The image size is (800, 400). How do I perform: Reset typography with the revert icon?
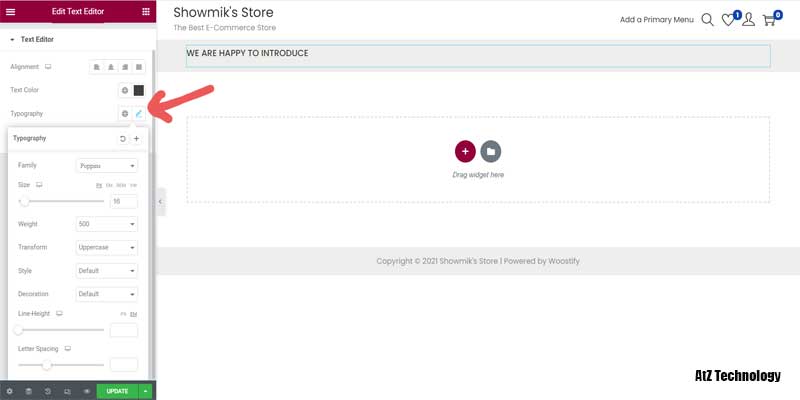pyautogui.click(x=123, y=139)
